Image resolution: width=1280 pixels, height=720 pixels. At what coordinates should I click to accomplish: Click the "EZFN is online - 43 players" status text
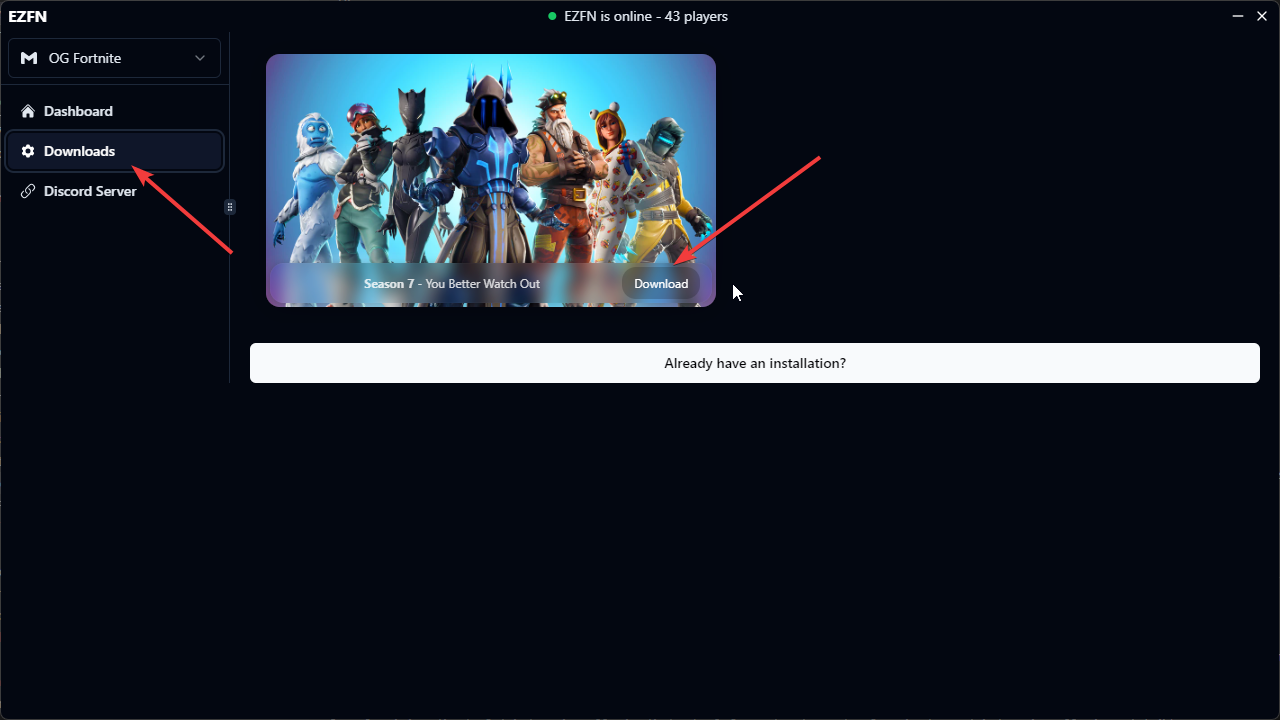(646, 16)
